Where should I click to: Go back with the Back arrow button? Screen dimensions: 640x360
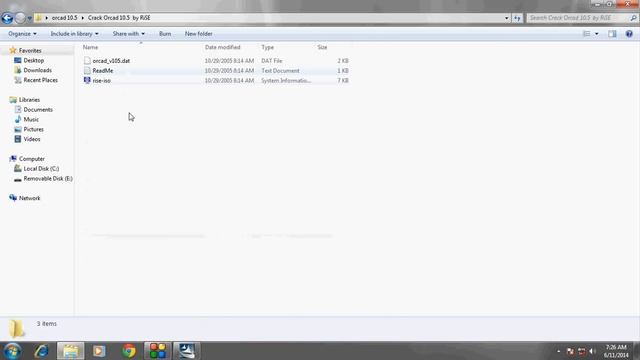(7, 18)
